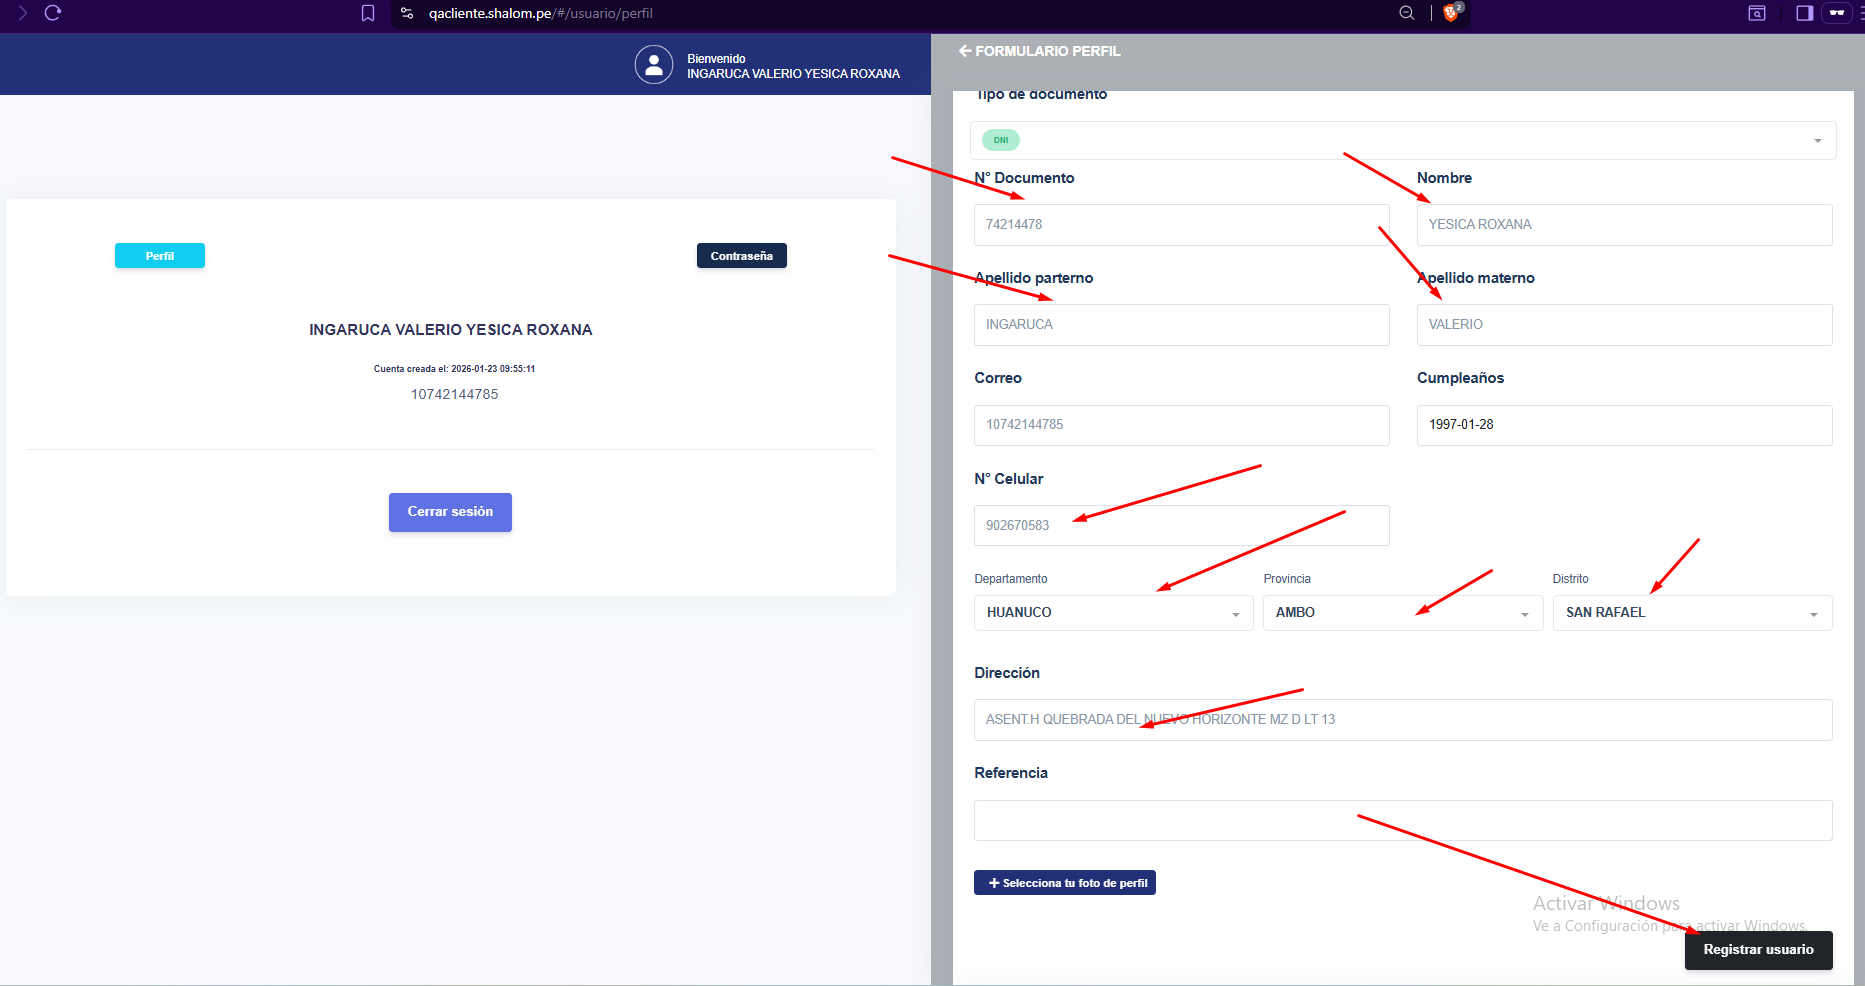Open the site settings icon beside the URL
1865x986 pixels.
pyautogui.click(x=407, y=13)
